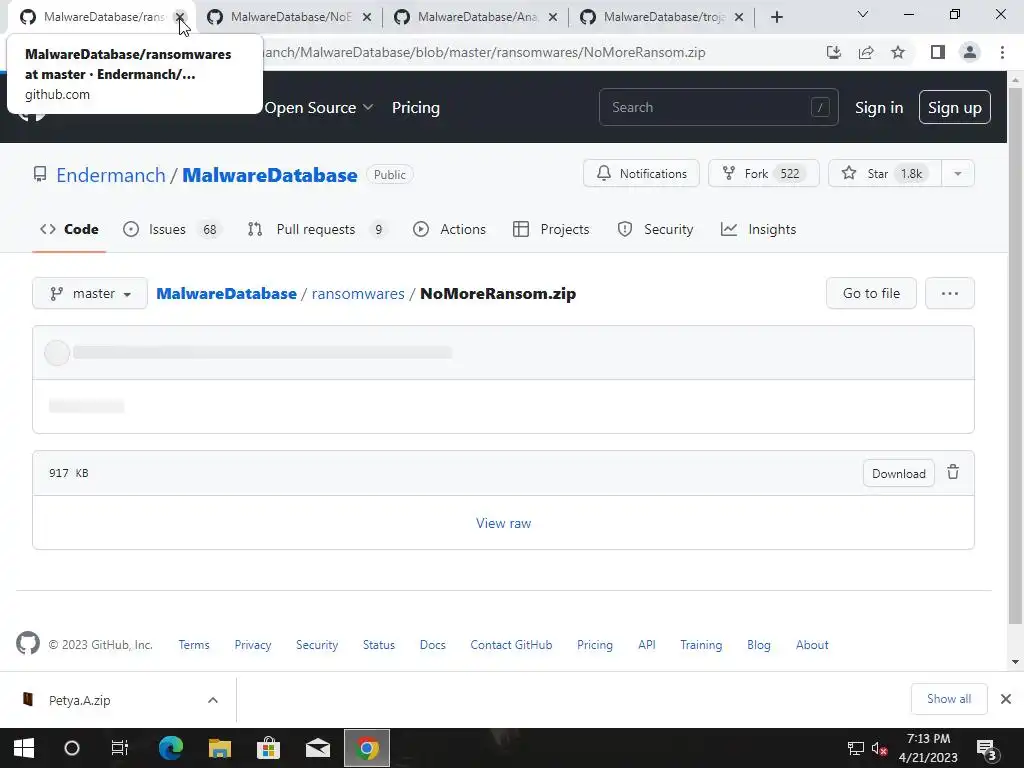Open a new browser tab
The height and width of the screenshot is (768, 1024).
coord(776,17)
